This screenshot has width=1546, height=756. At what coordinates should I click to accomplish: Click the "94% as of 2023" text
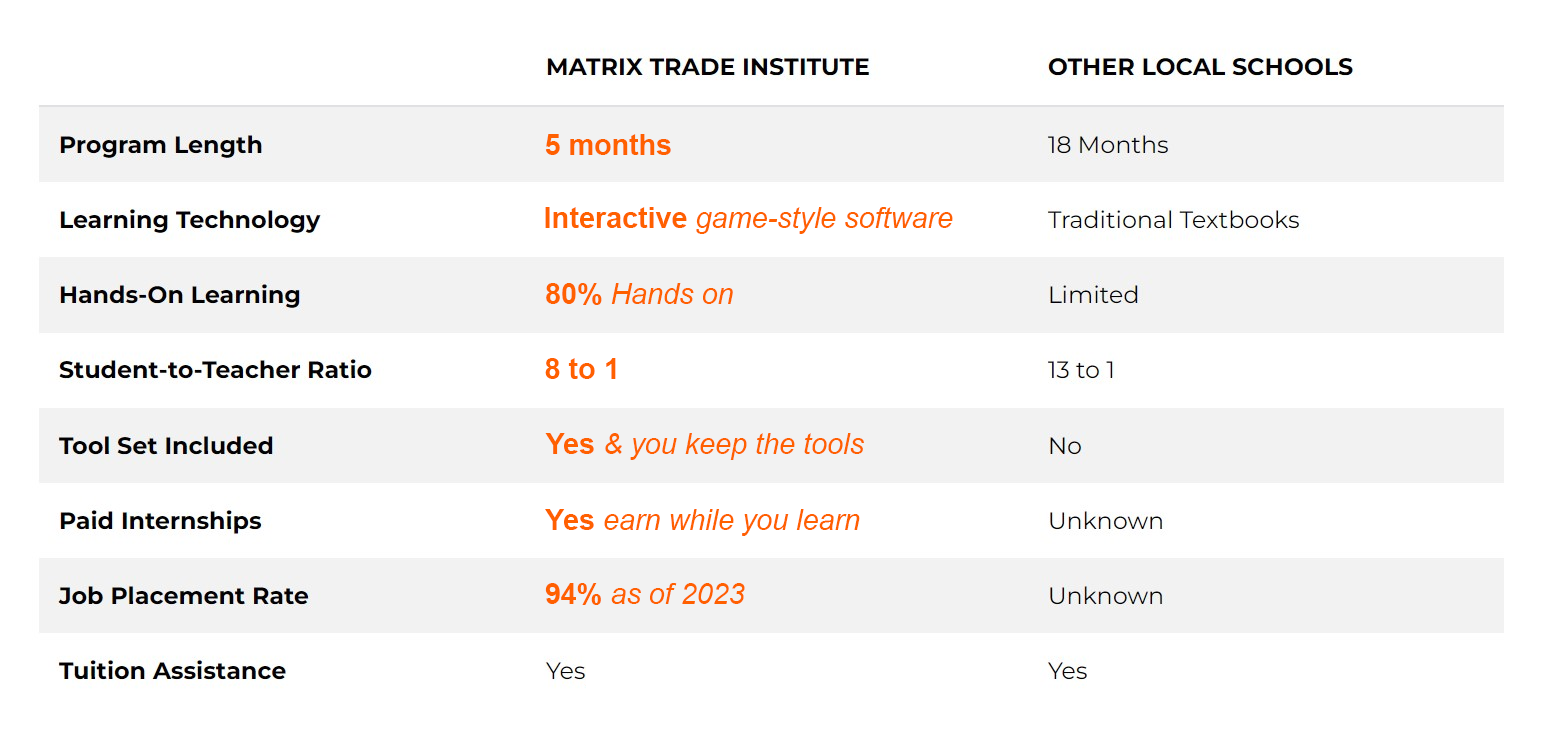point(645,594)
